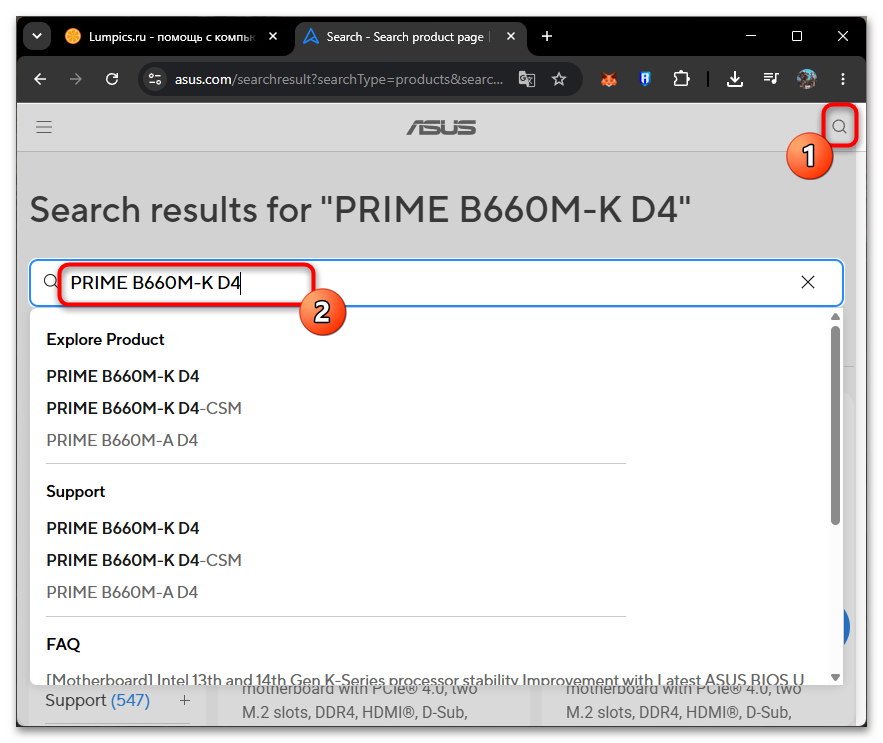Open the ASUS hamburger menu
The width and height of the screenshot is (883, 743).
[44, 127]
